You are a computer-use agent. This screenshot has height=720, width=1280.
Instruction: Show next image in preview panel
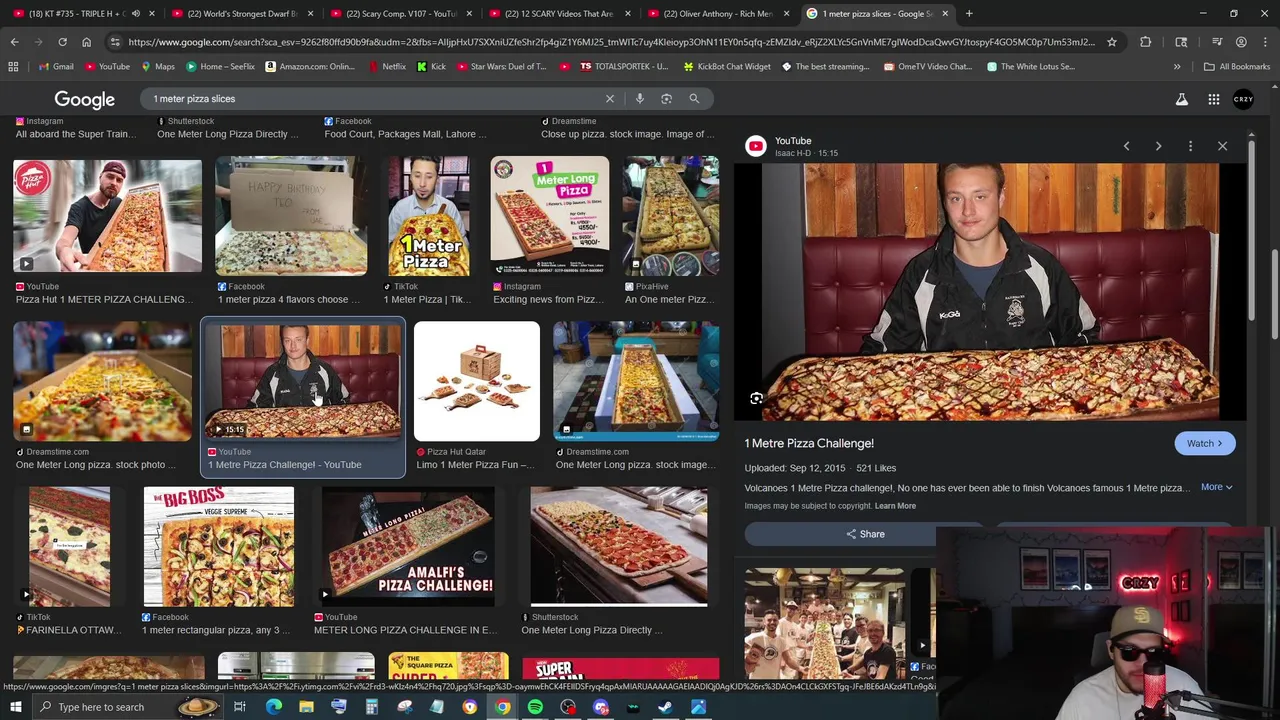[1158, 146]
